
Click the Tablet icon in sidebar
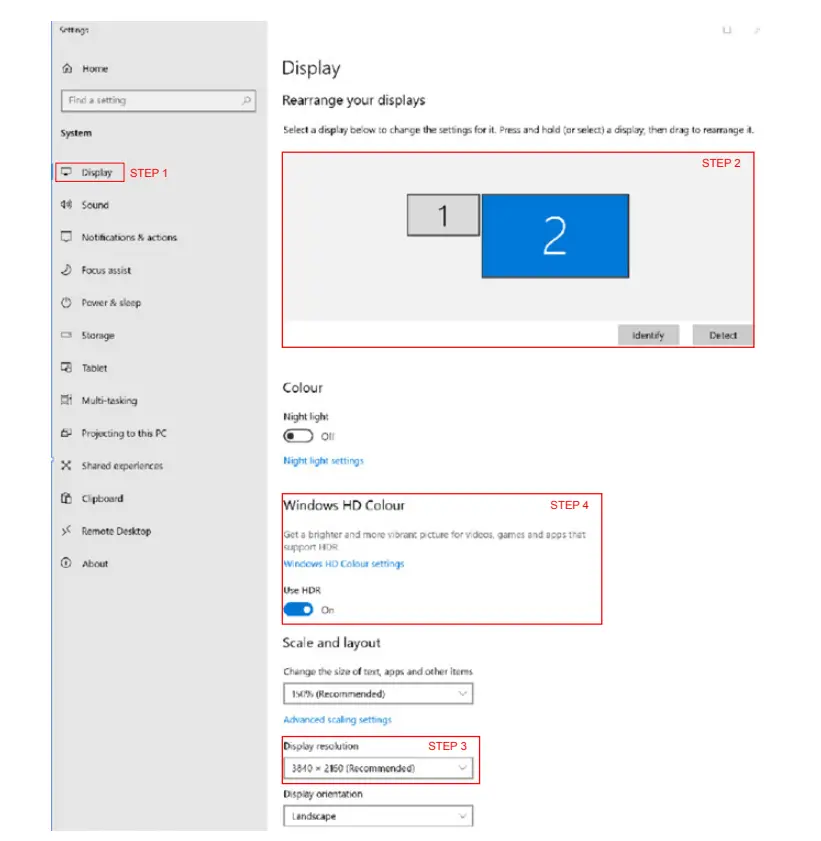pos(66,367)
